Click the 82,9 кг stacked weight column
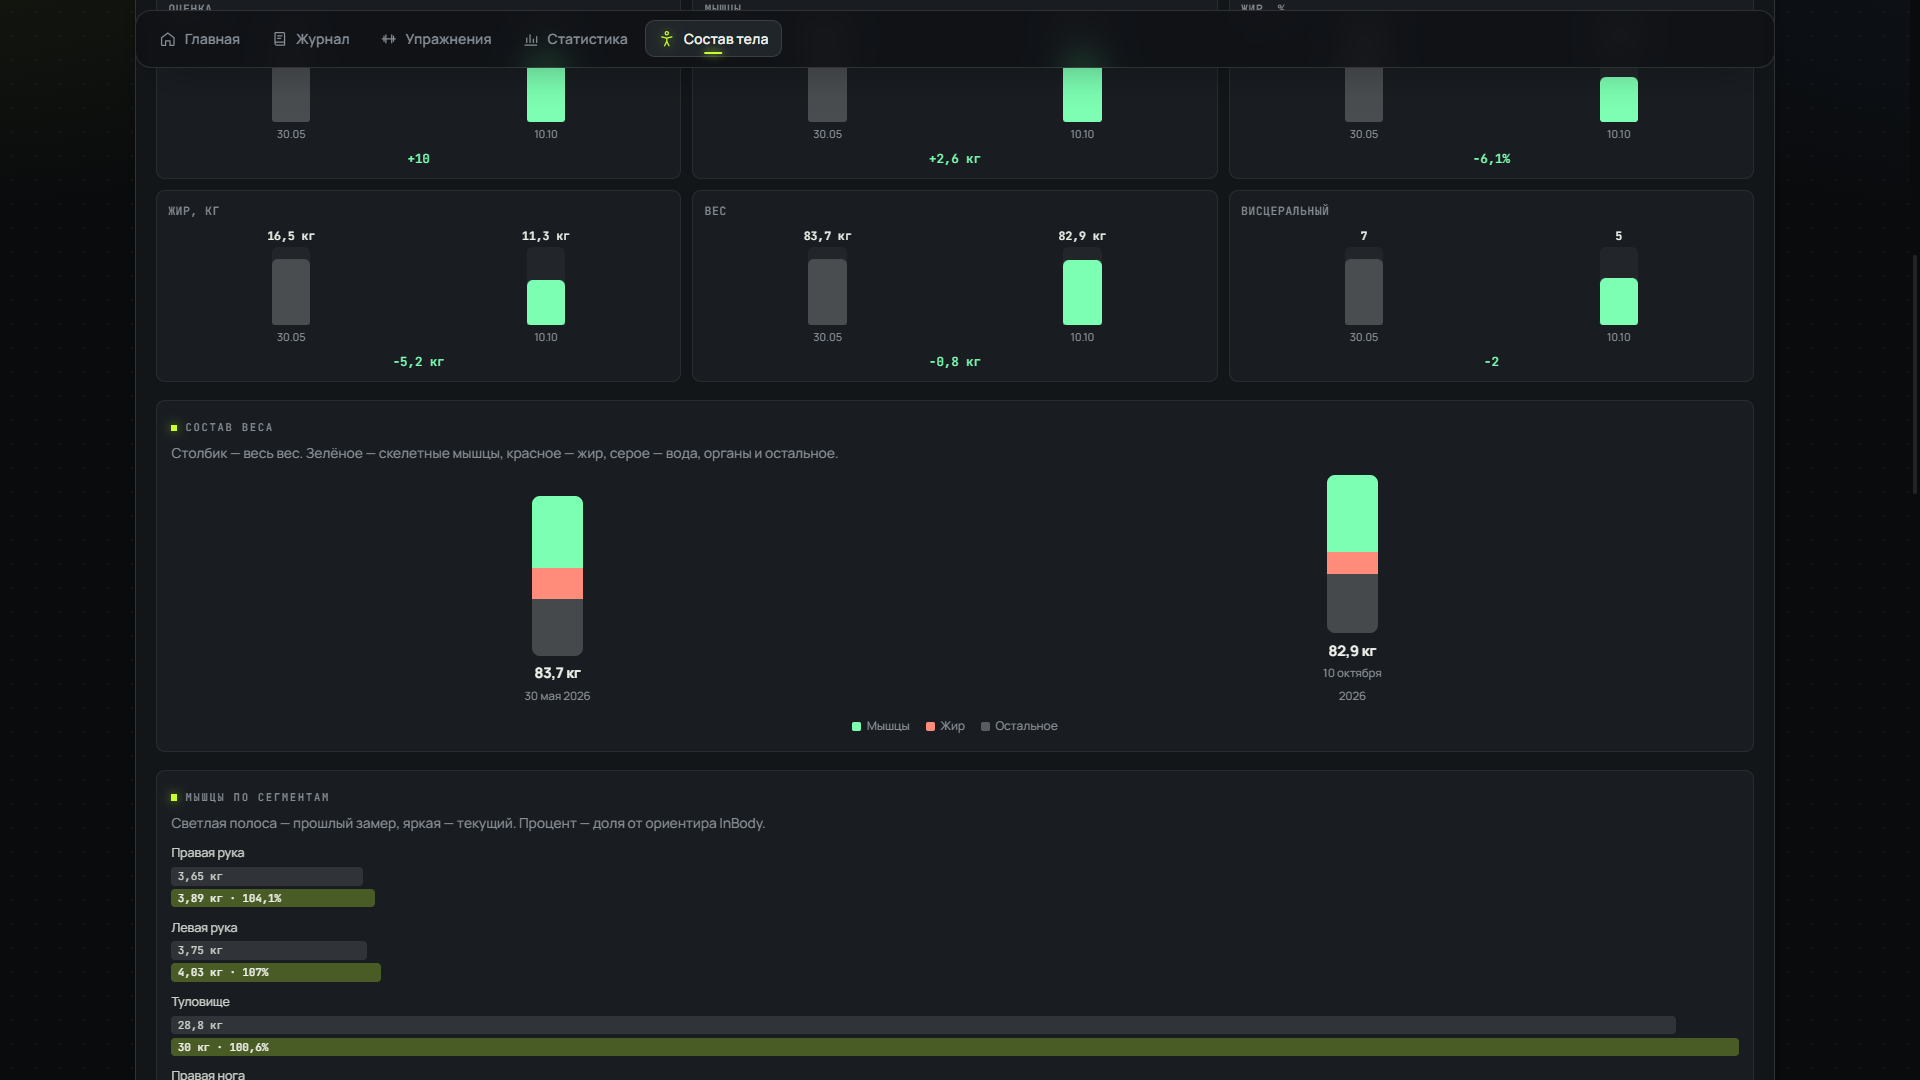Image resolution: width=1920 pixels, height=1080 pixels. pyautogui.click(x=1352, y=554)
